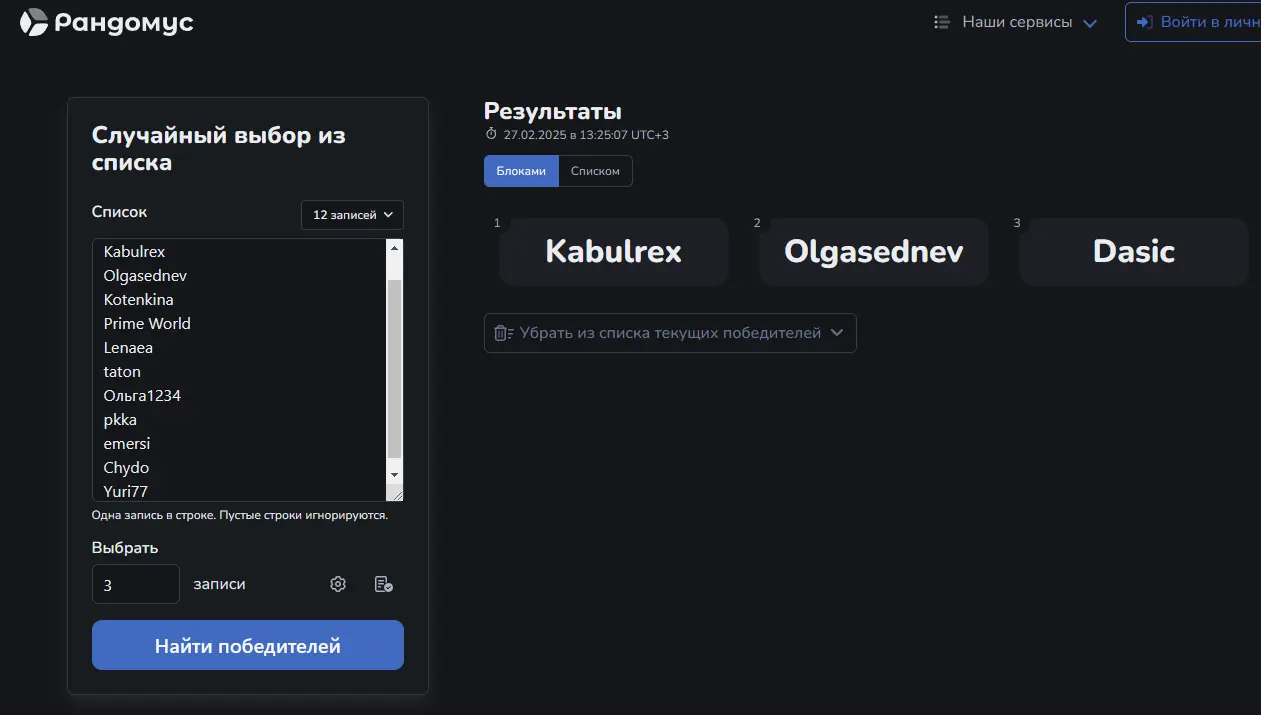Switch results view to Блоками
The height and width of the screenshot is (715, 1261).
point(521,171)
